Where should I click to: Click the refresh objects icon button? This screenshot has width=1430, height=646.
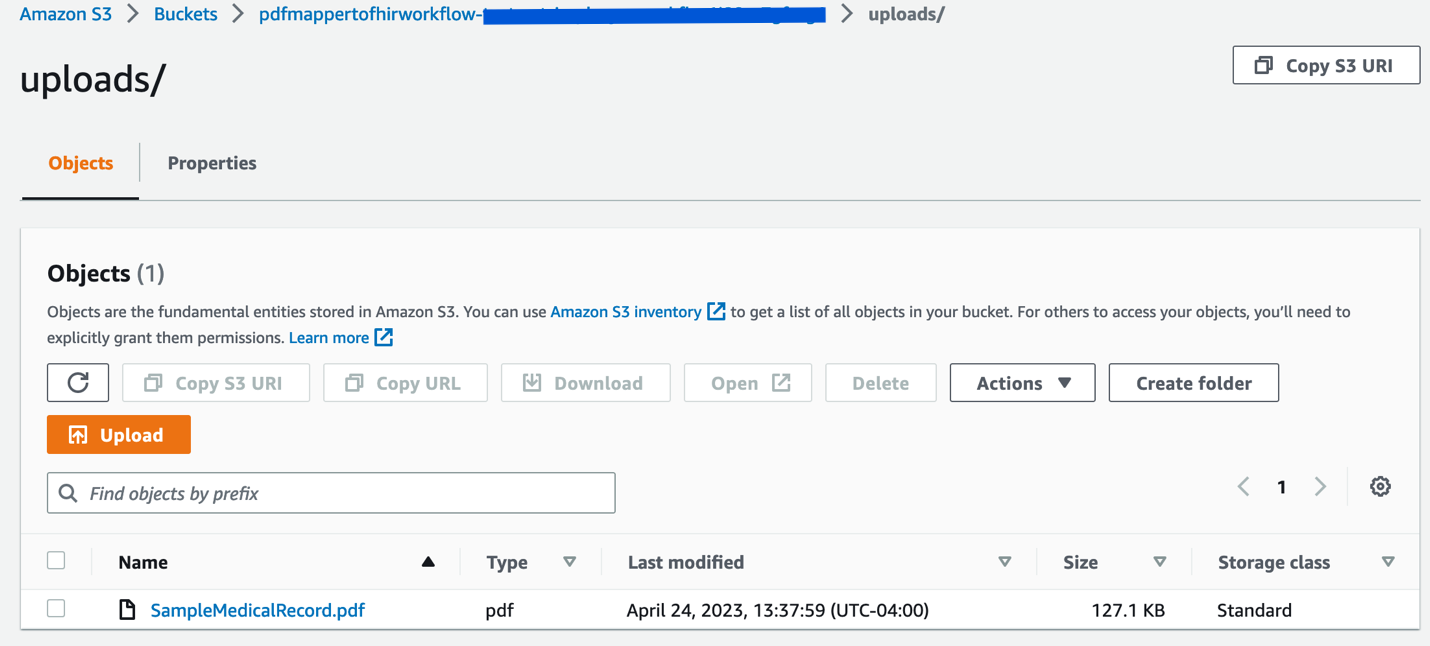click(x=78, y=383)
